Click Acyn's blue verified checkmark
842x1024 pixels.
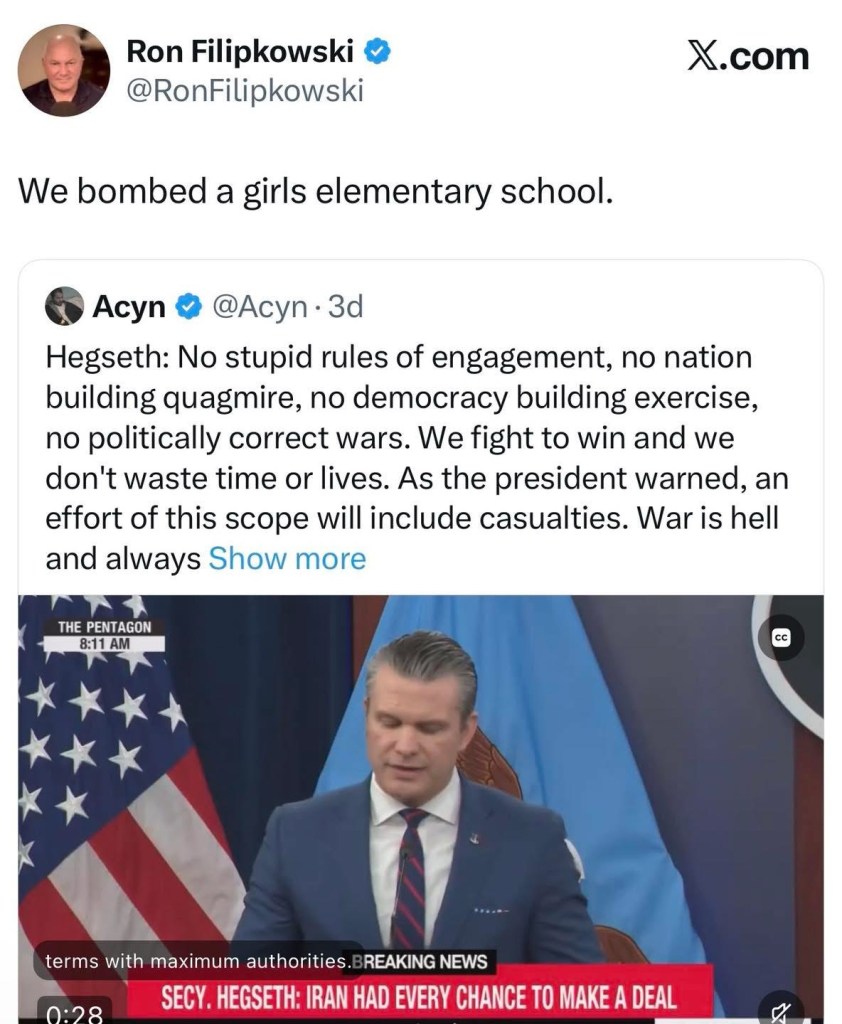(x=187, y=307)
